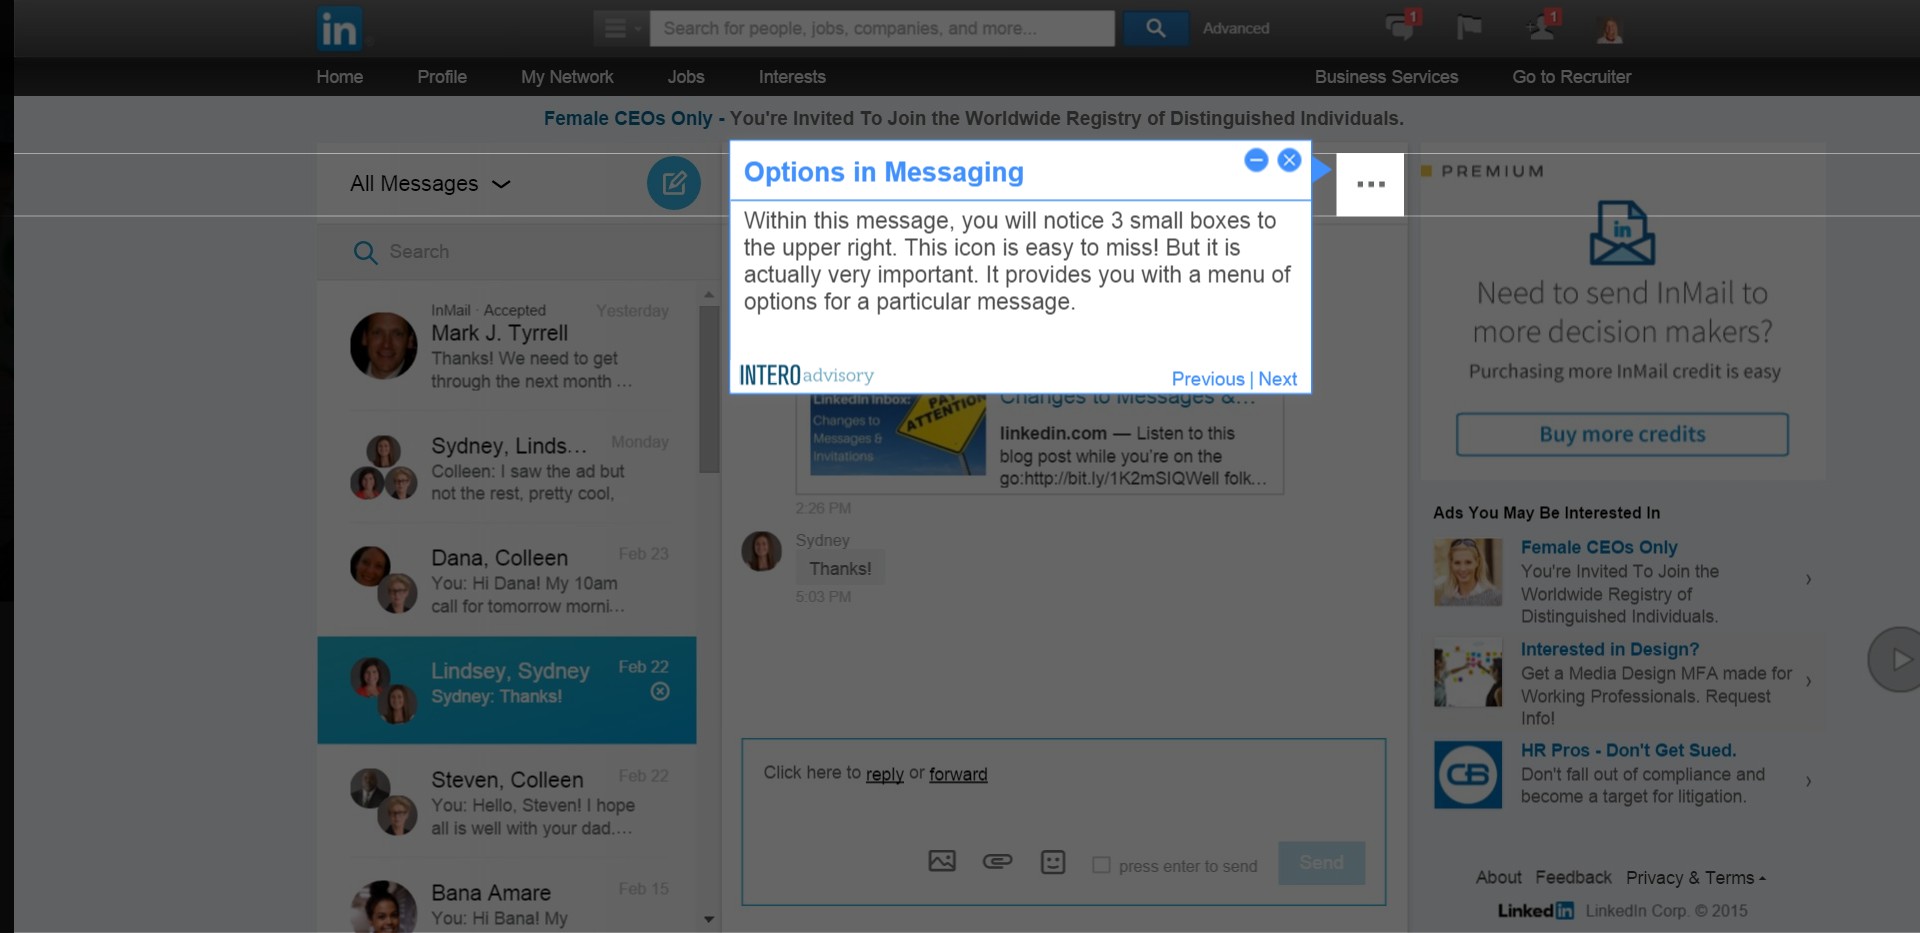Click the Interested in Design? ad title
Viewport: 1920px width, 933px height.
(1609, 649)
